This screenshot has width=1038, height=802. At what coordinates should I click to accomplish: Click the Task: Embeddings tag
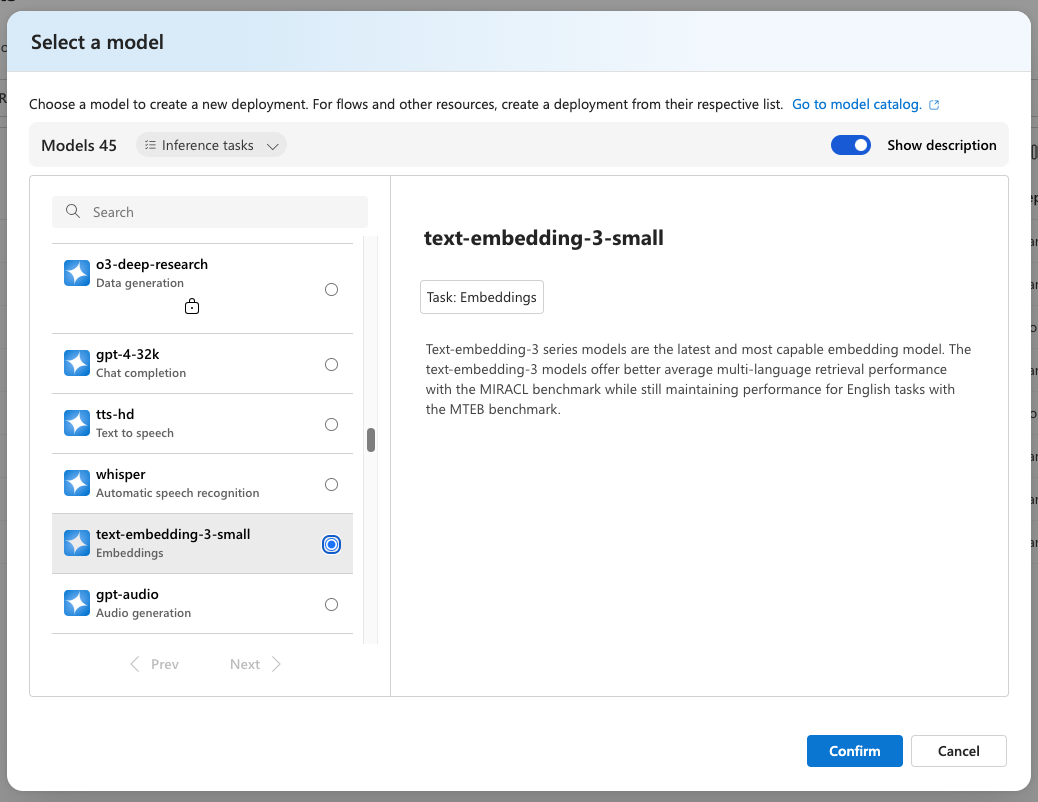coord(482,297)
